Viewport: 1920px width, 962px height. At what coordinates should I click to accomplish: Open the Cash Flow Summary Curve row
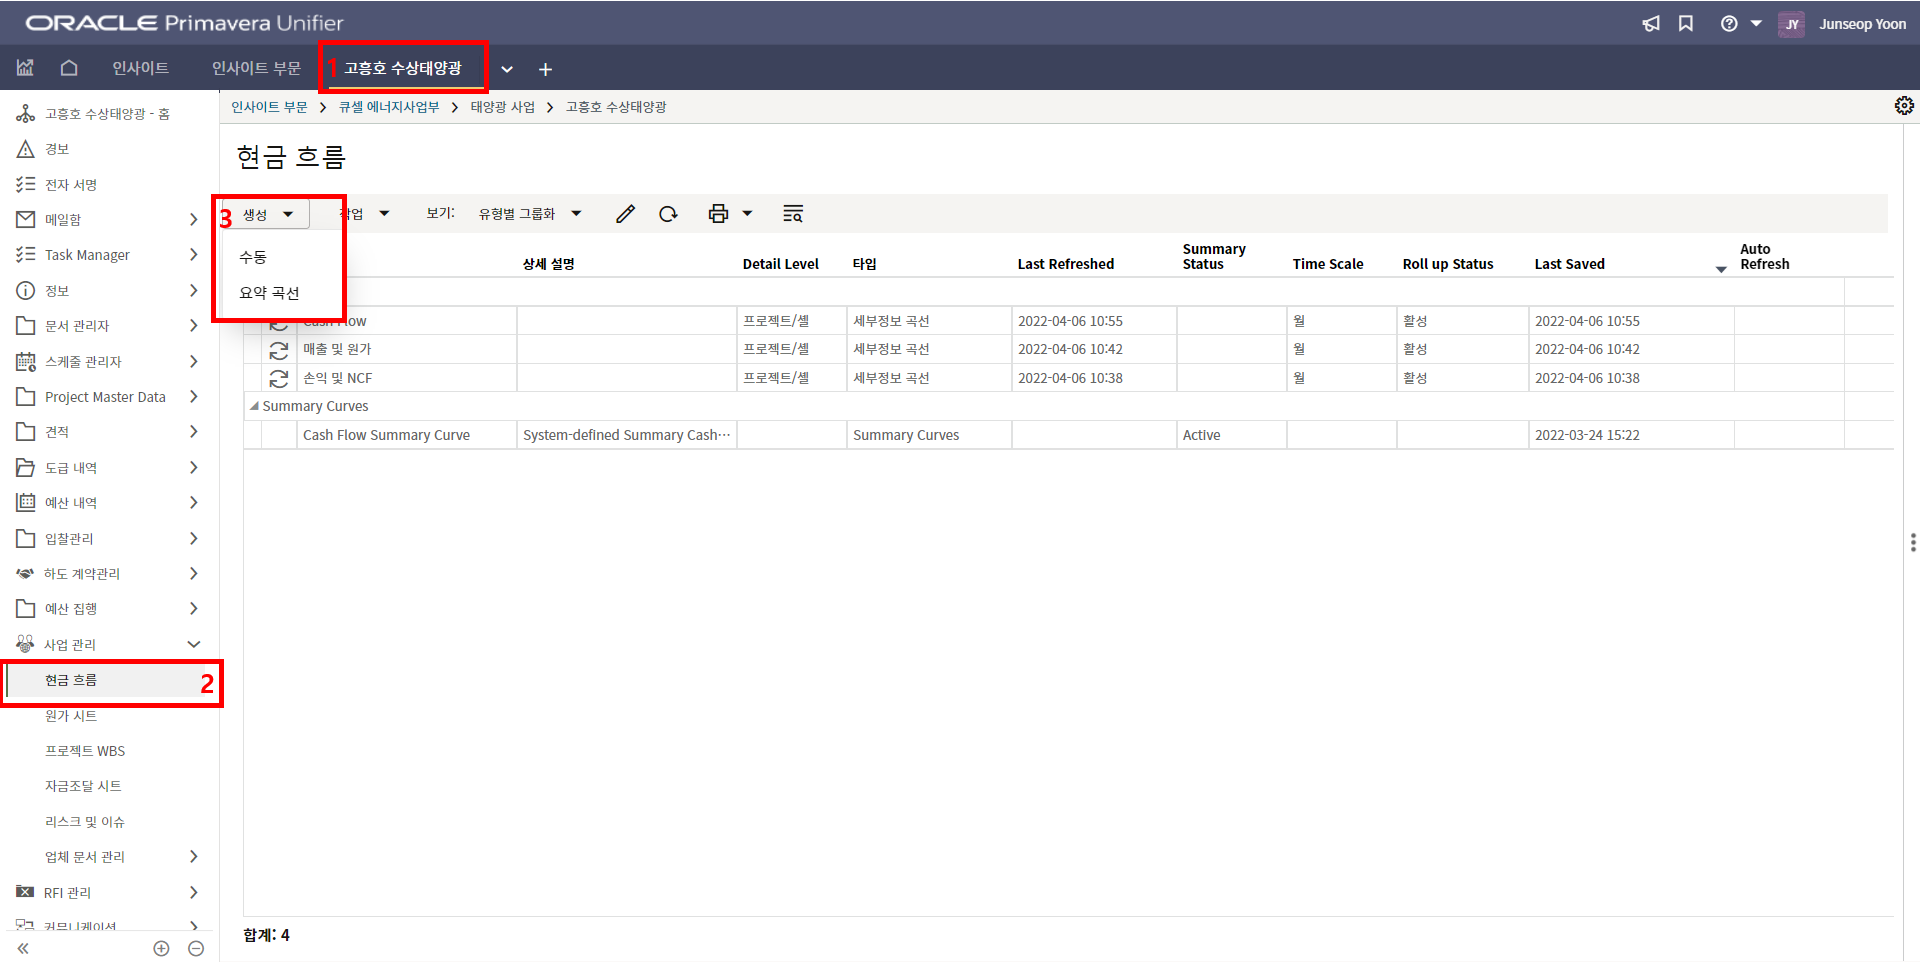[386, 435]
